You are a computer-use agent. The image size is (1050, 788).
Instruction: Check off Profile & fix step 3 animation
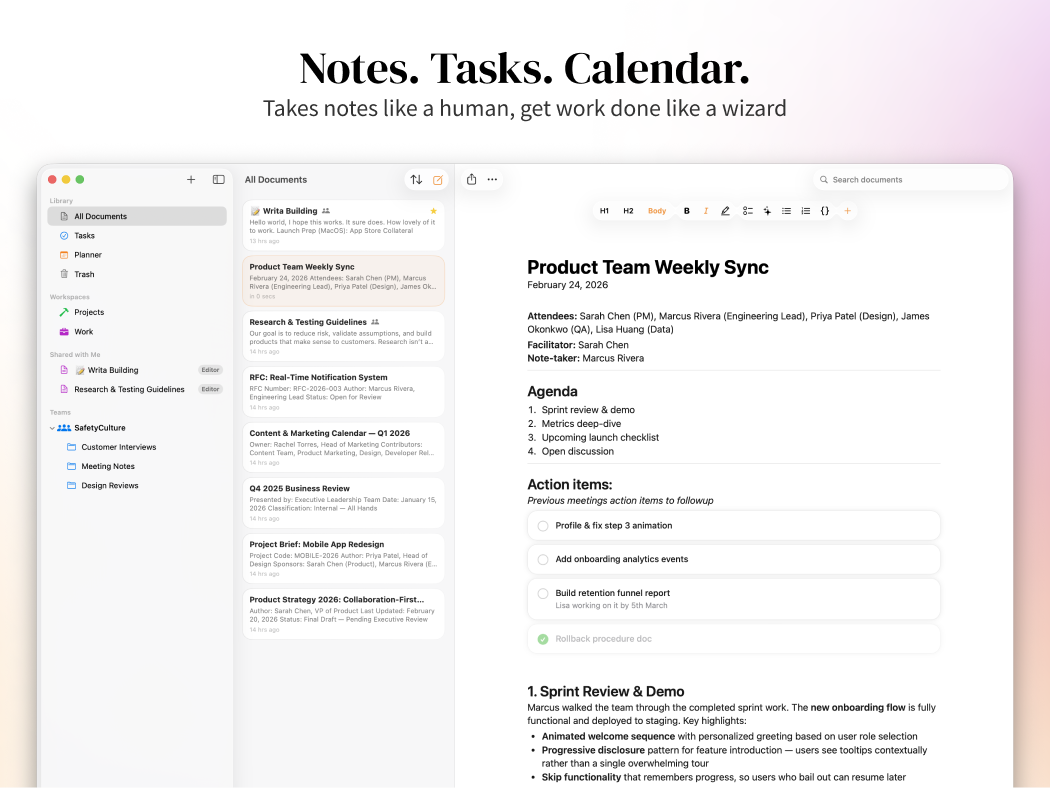[543, 526]
